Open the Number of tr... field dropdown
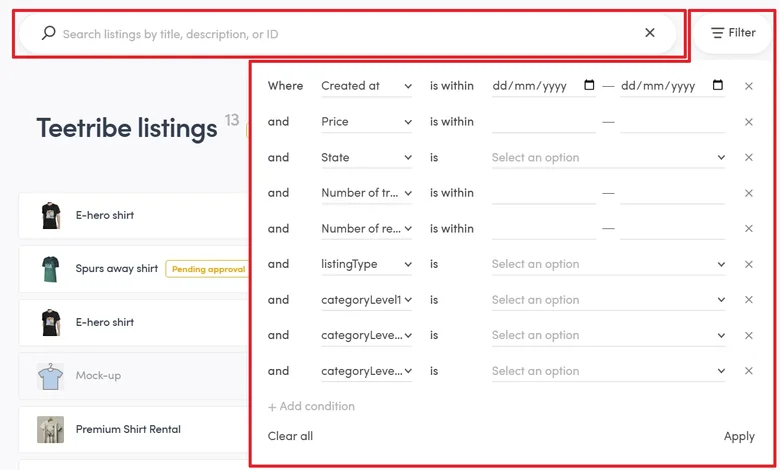 (x=367, y=193)
